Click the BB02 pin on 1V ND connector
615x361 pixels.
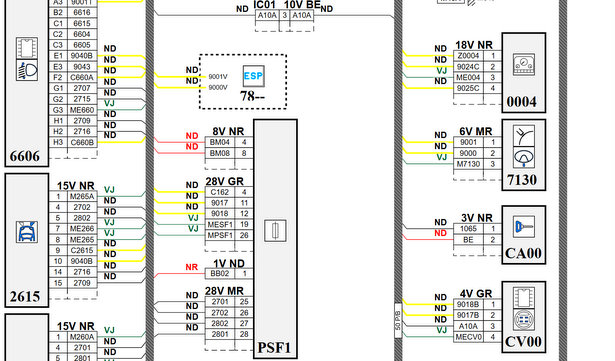pos(220,273)
